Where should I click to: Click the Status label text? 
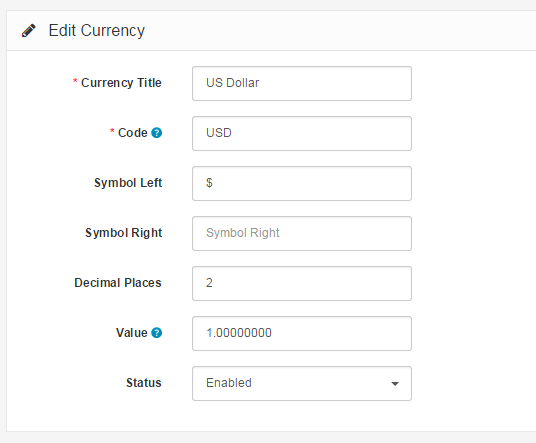pyautogui.click(x=144, y=383)
